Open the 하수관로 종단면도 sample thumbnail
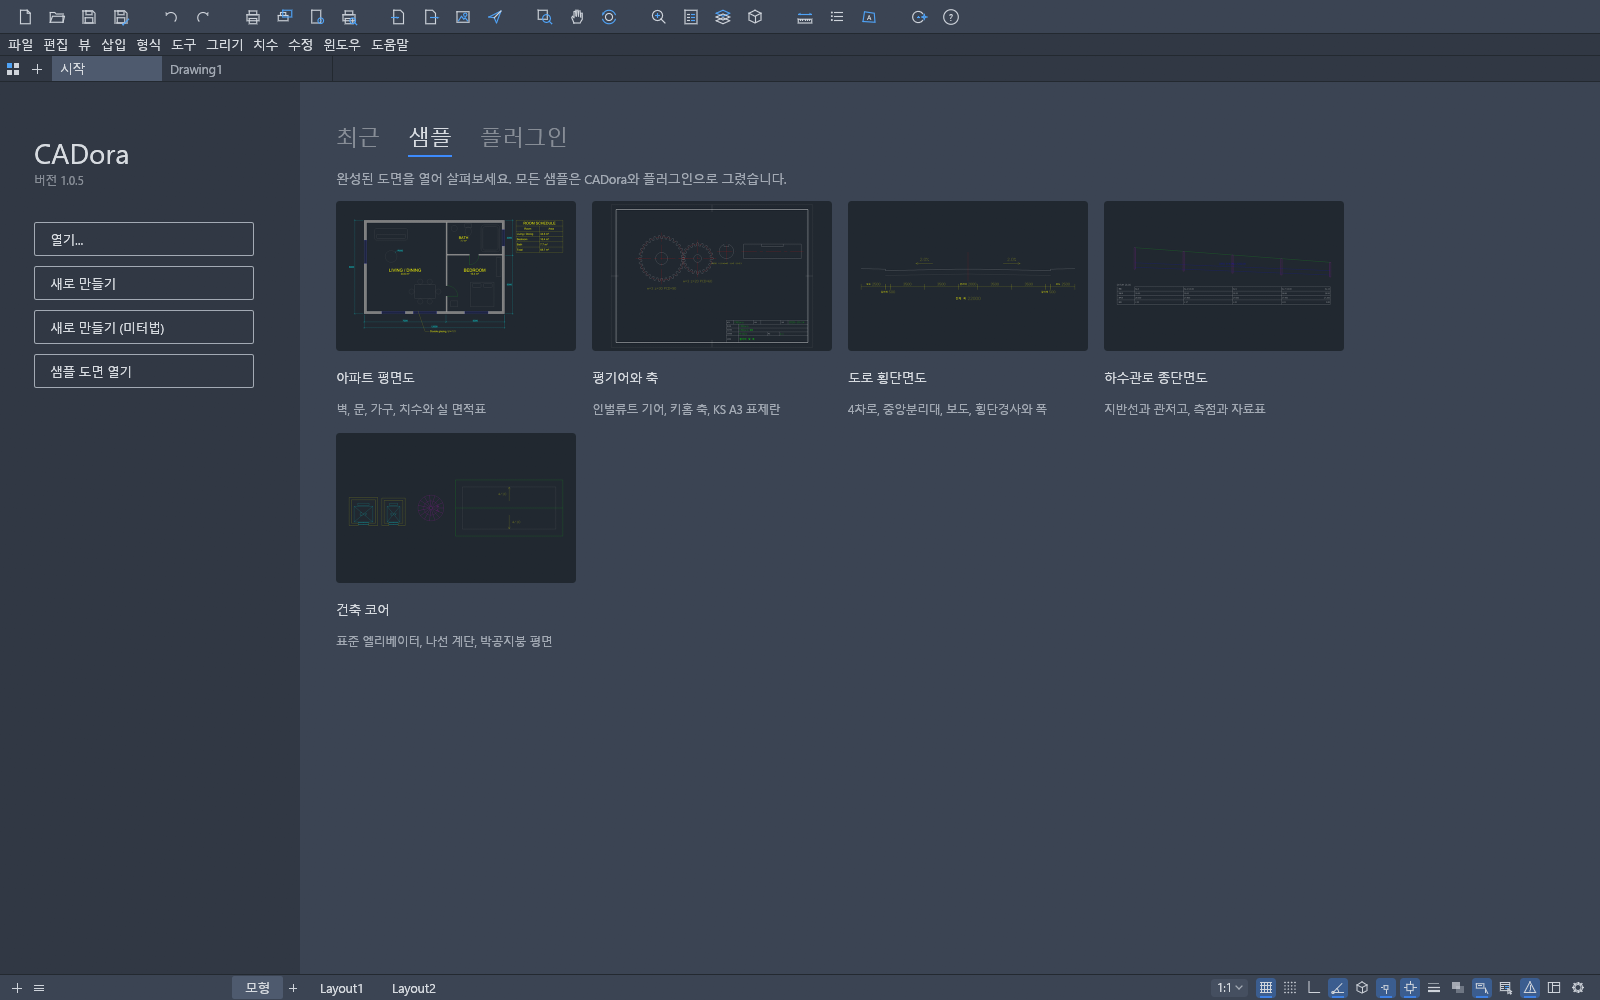 click(x=1224, y=276)
